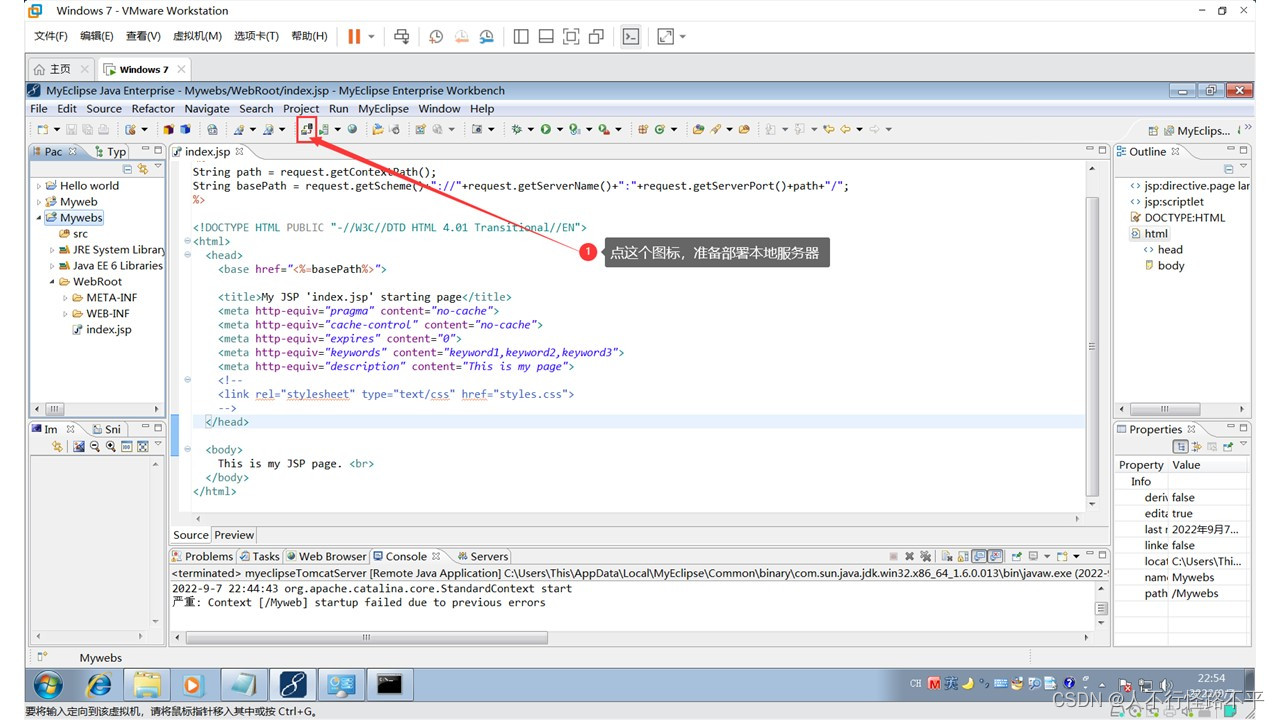Expand JRE System Library node
This screenshot has height=720, width=1280.
coord(52,250)
